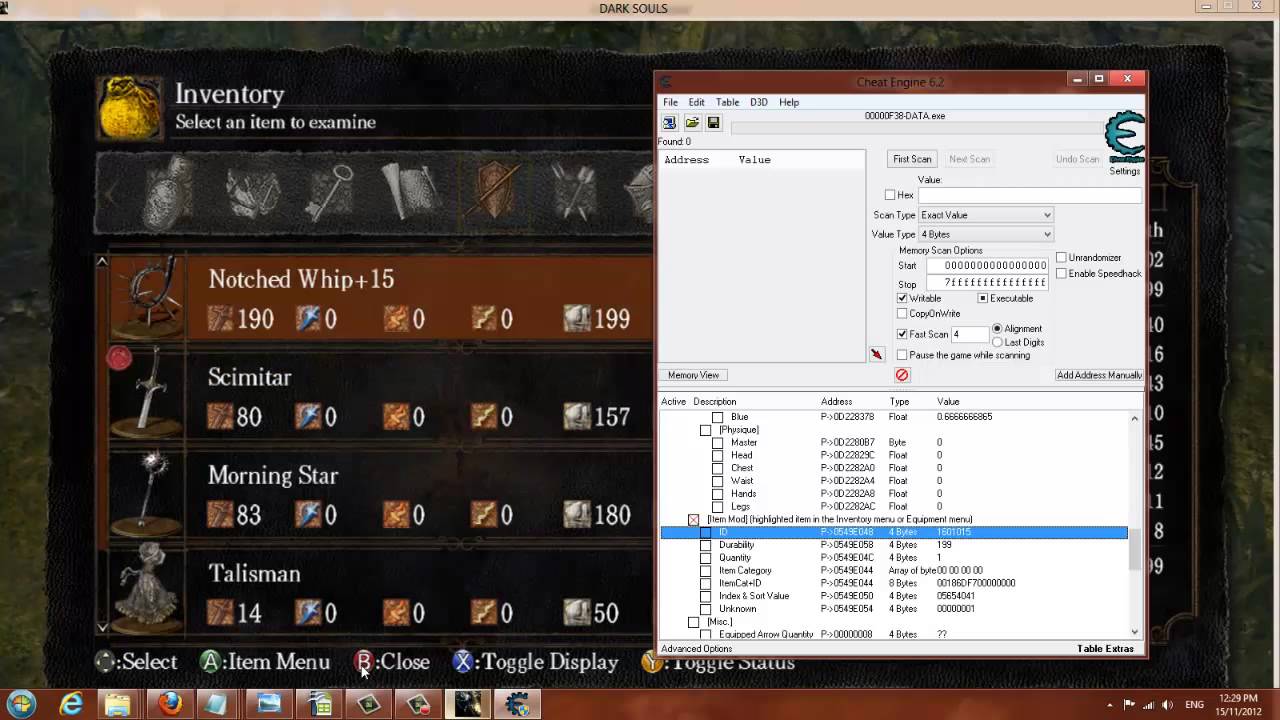Click Add Address Manually
1280x720 pixels.
[1099, 375]
